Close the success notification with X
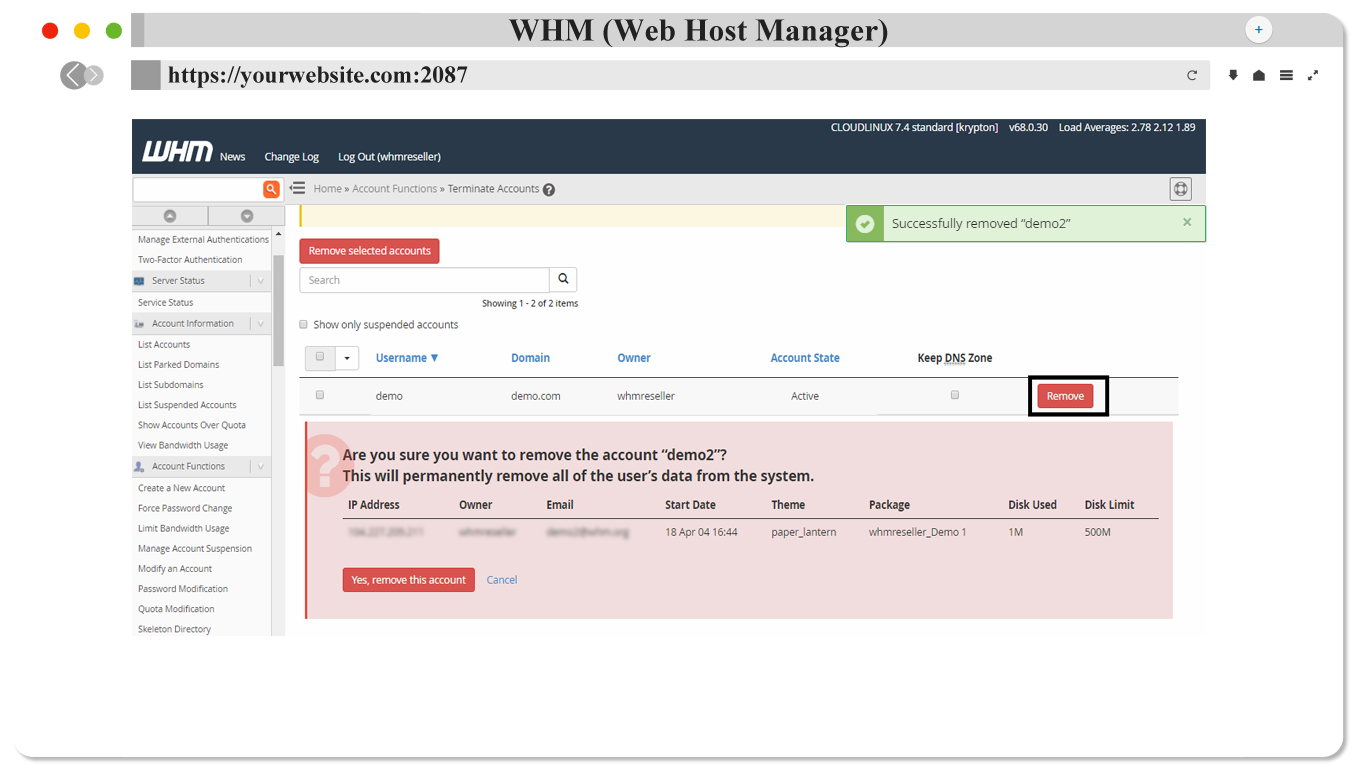 (1187, 222)
